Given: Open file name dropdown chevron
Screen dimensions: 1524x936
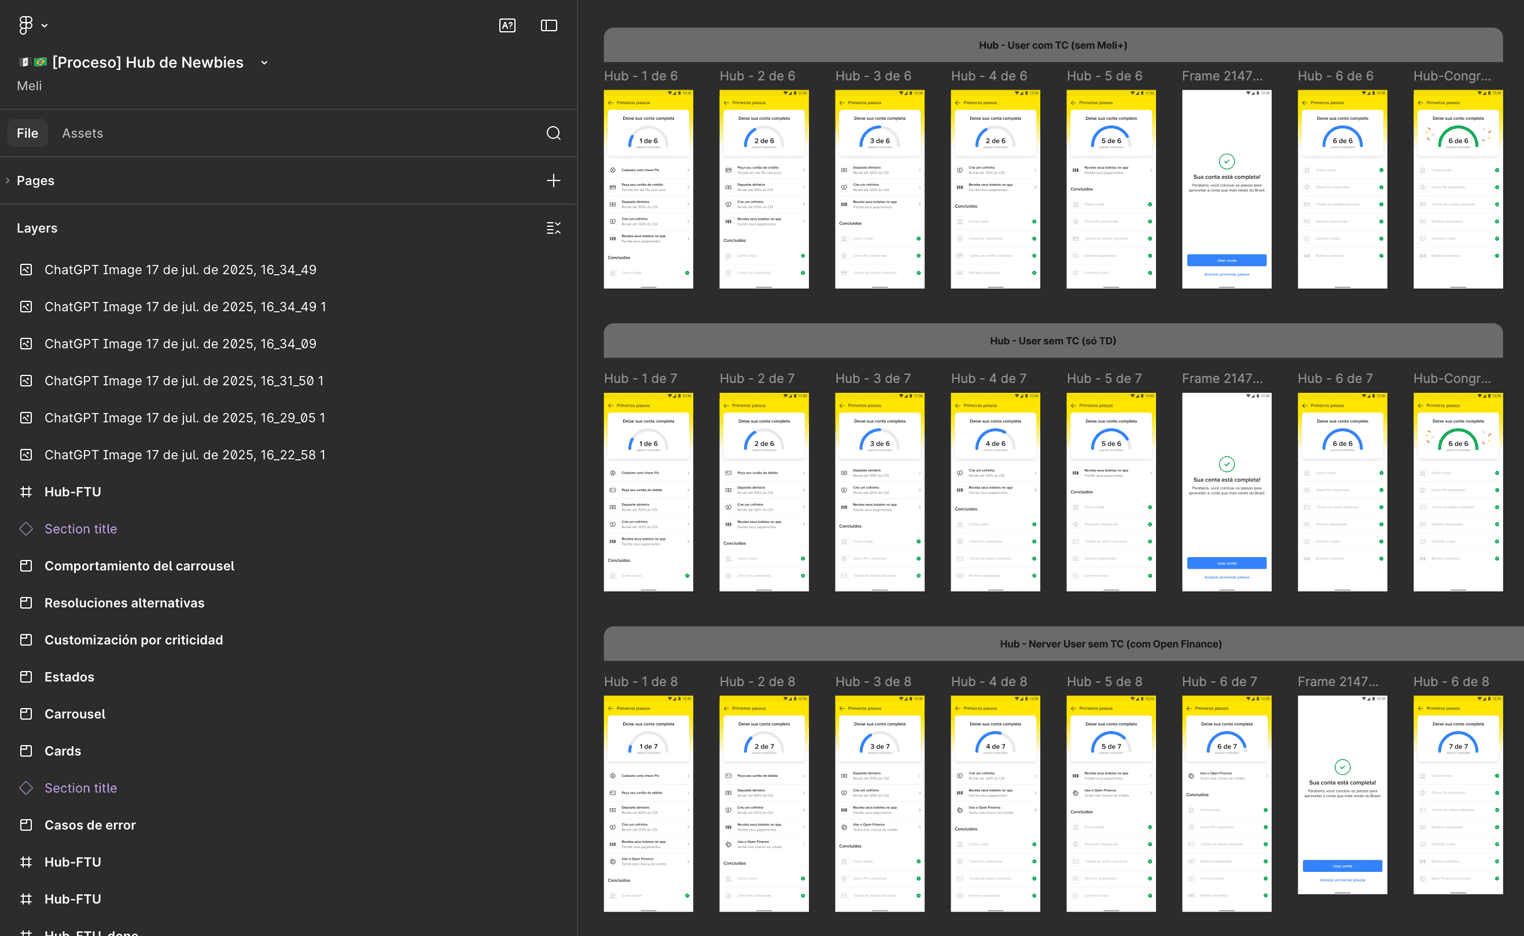Looking at the screenshot, I should pyautogui.click(x=264, y=63).
